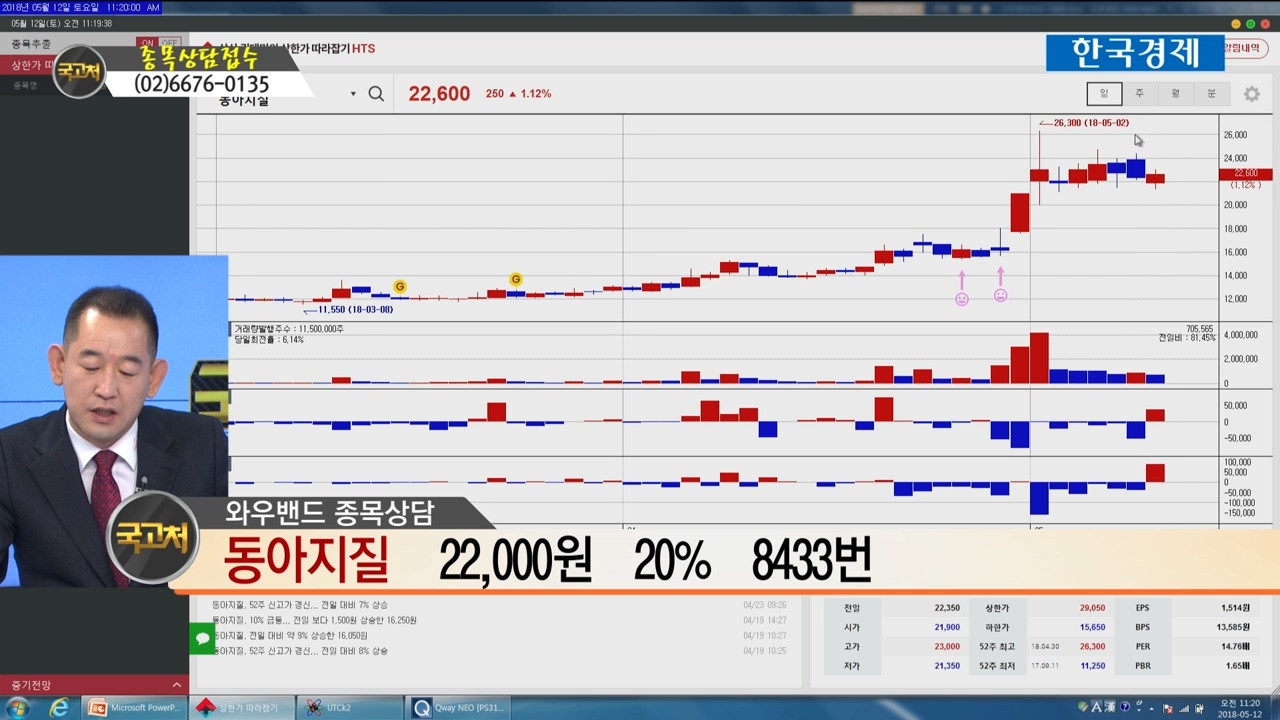The image size is (1280, 720).
Task: Click the Windows Start button
Action: coord(17,708)
